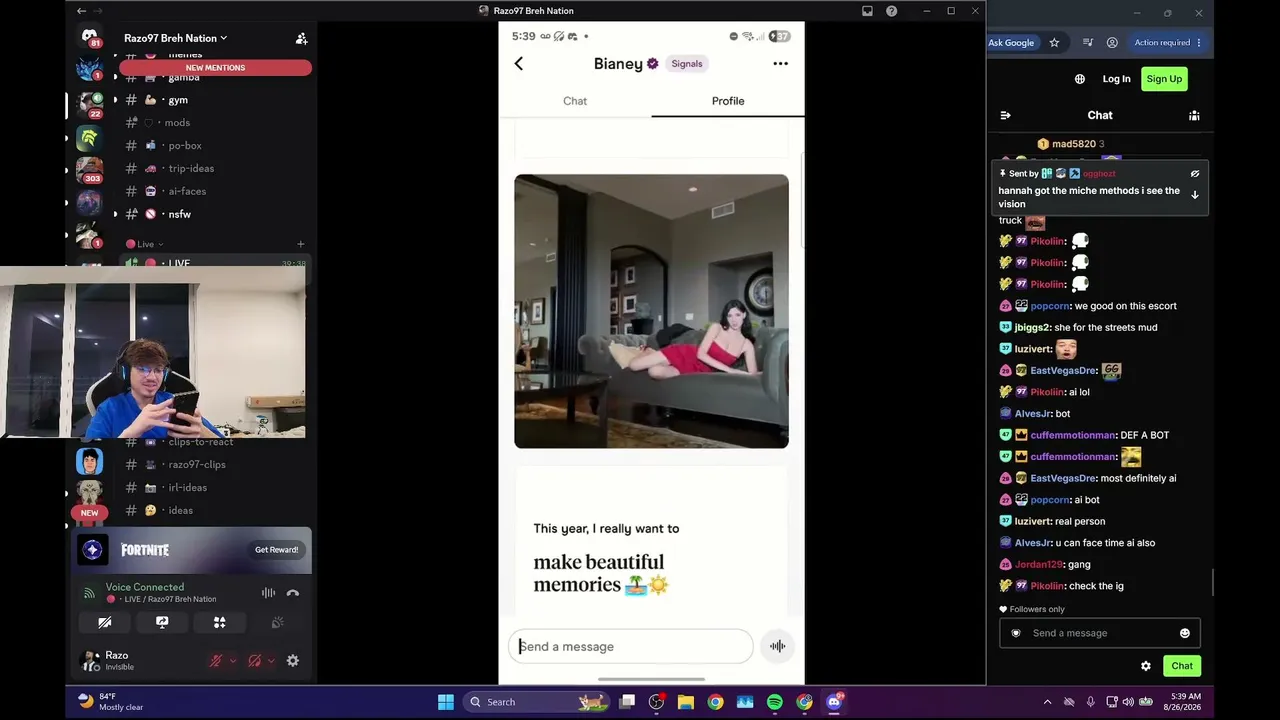Open the Fortnite quest icon
The image size is (1280, 720).
click(93, 550)
